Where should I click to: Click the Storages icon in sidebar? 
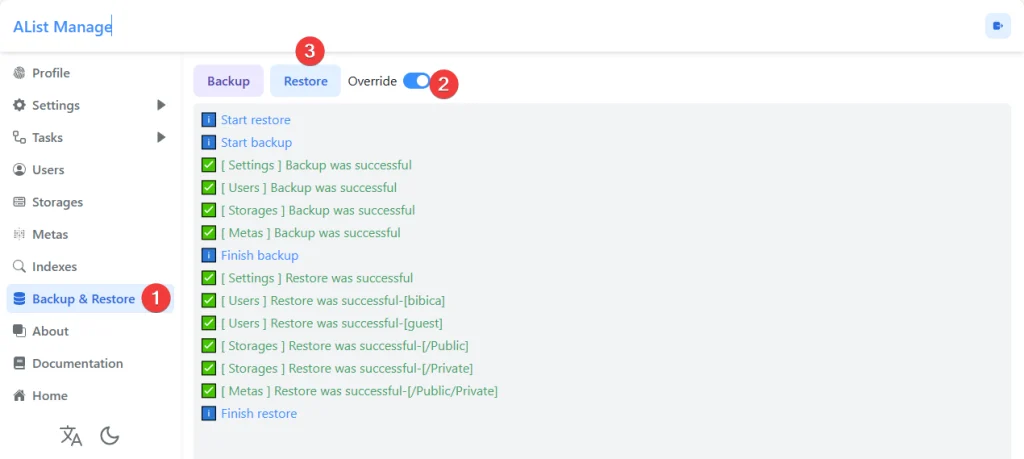point(19,202)
